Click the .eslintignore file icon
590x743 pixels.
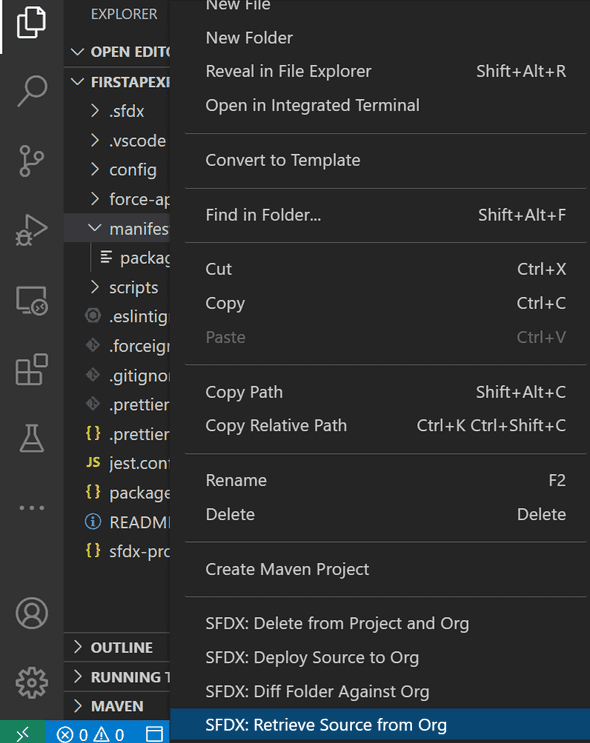click(x=93, y=316)
